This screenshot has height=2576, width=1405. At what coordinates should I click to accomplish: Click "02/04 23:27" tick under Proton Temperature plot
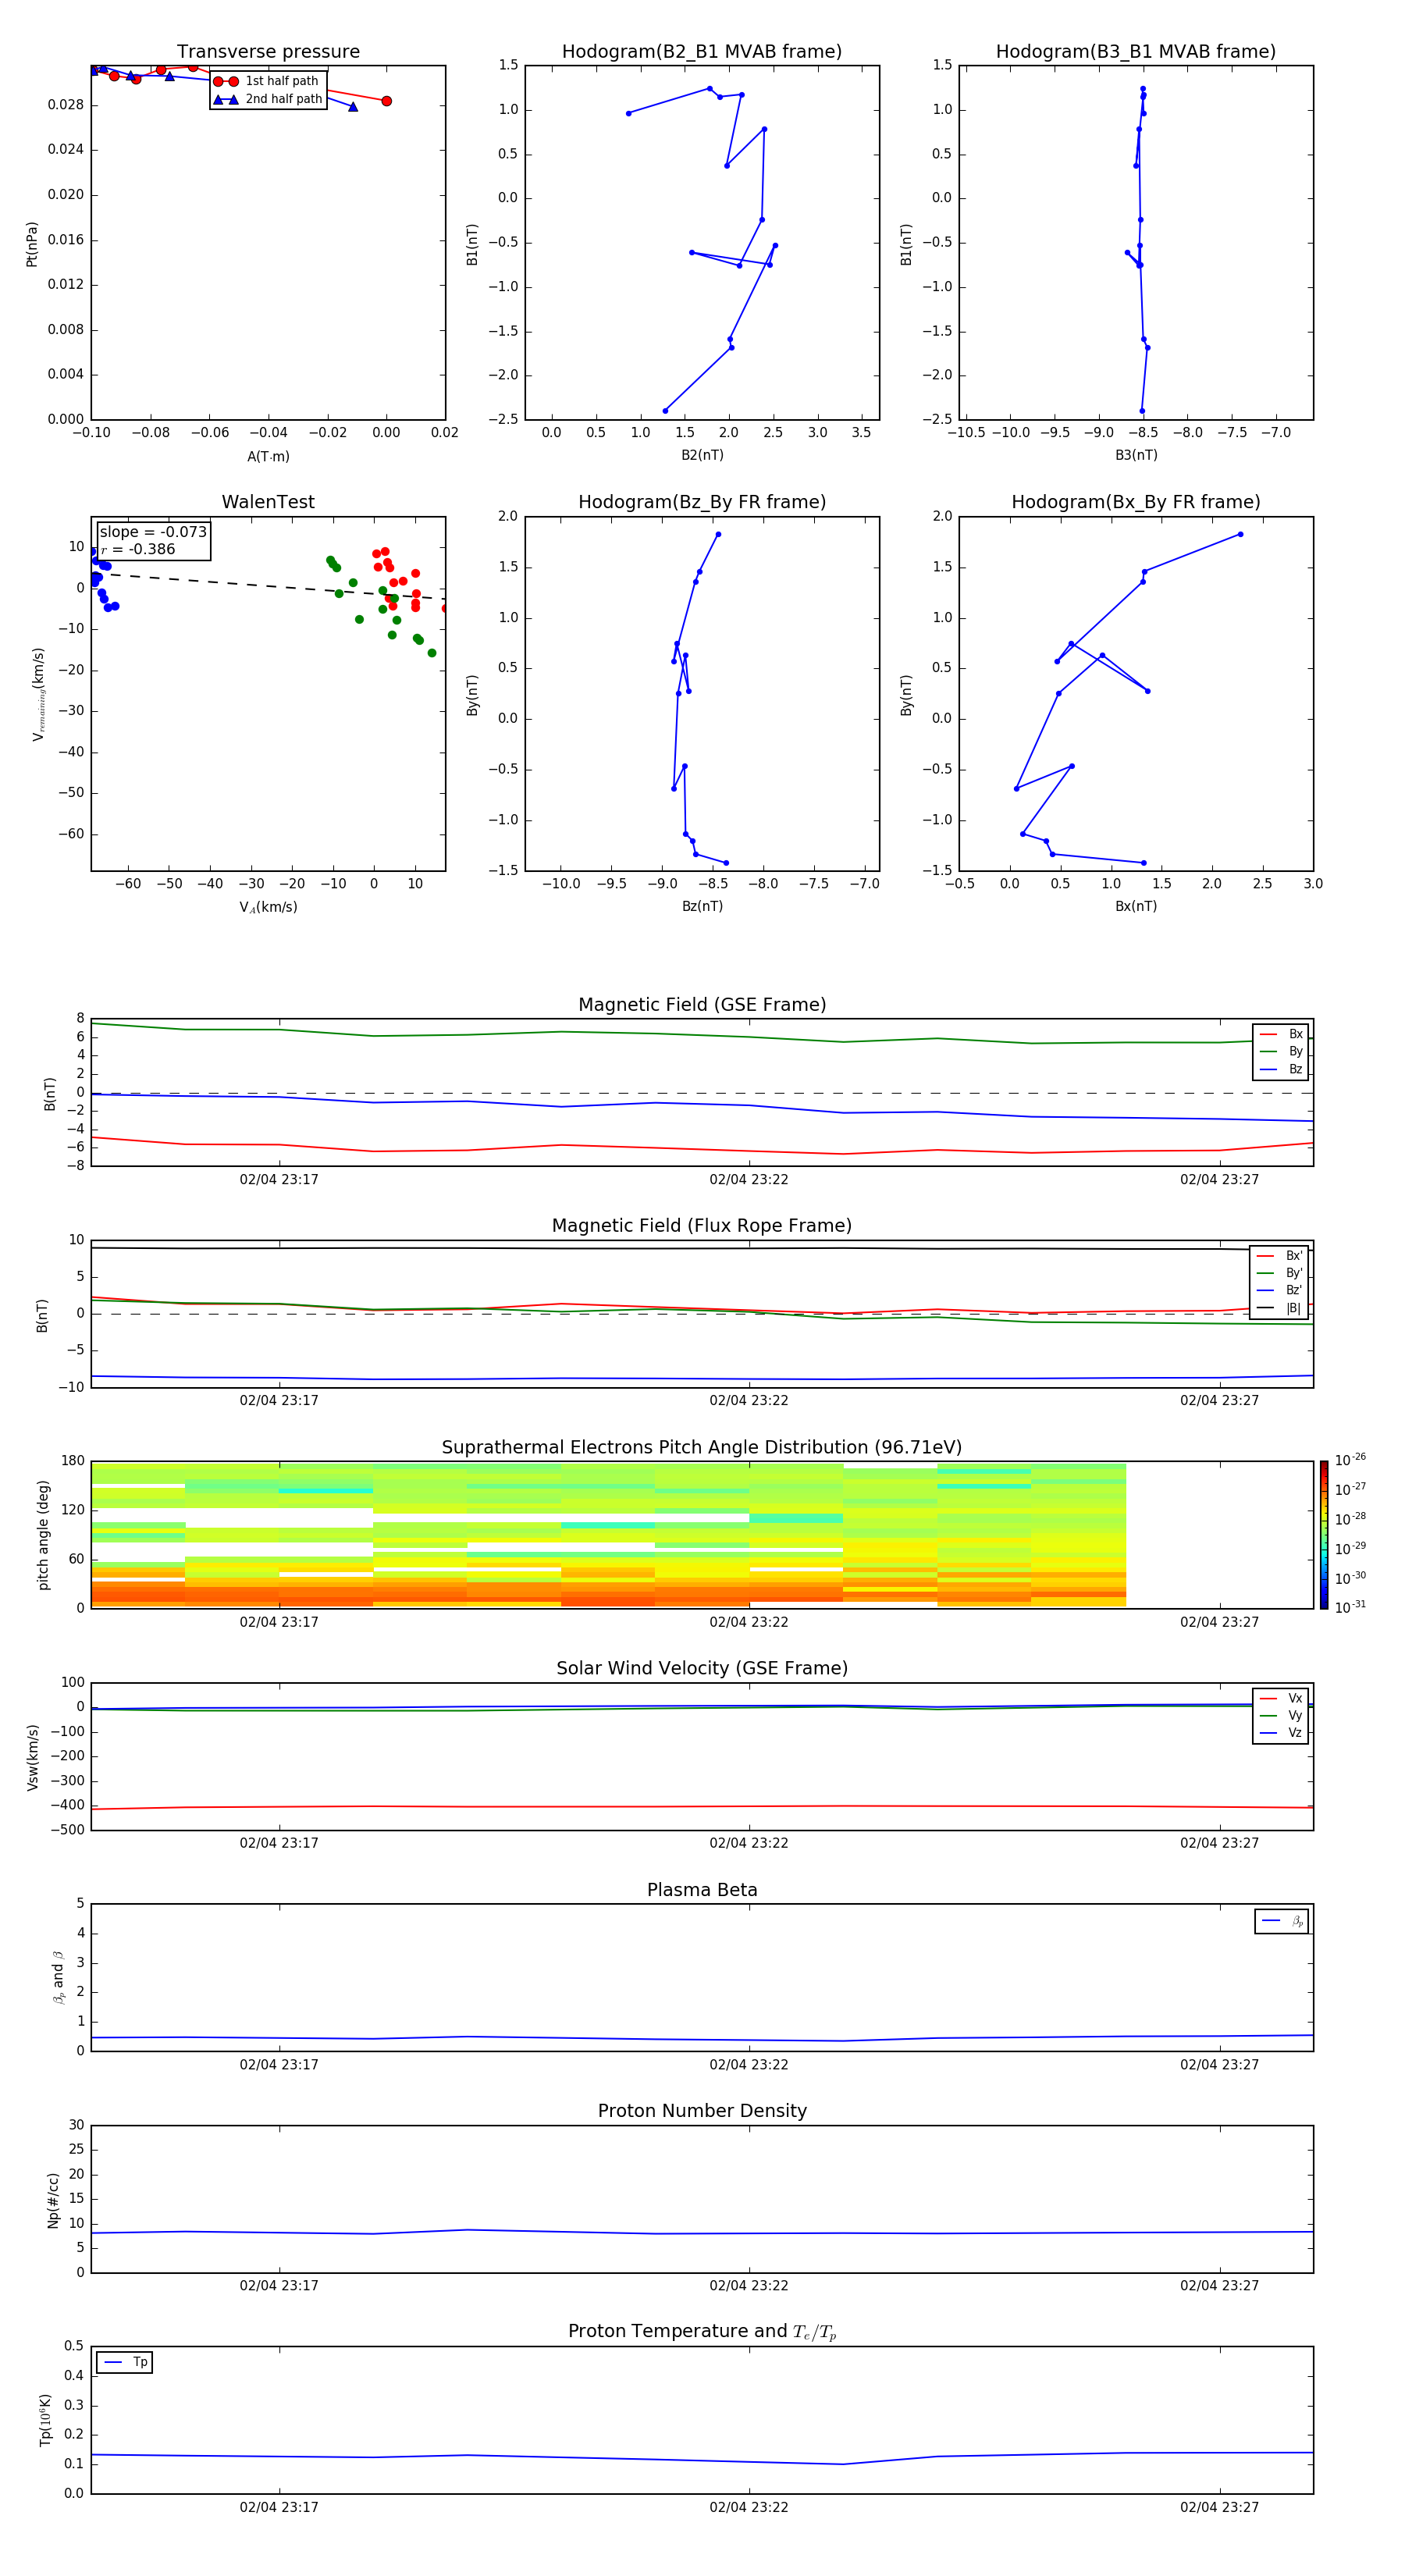[1219, 2507]
